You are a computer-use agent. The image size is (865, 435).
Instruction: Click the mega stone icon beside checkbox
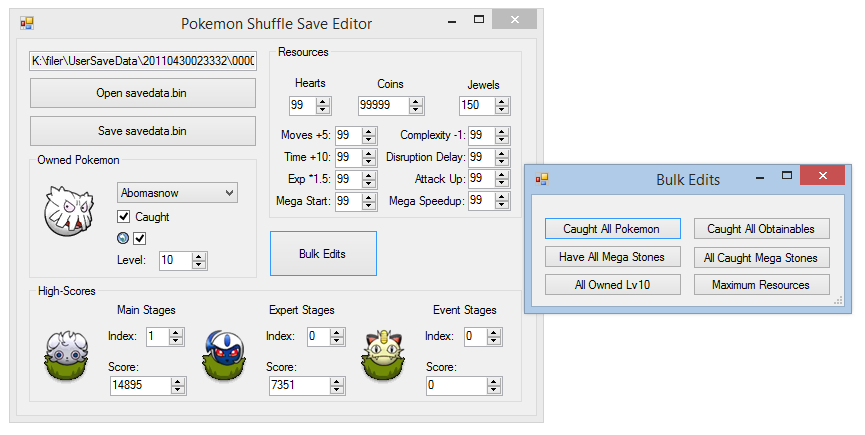click(124, 238)
